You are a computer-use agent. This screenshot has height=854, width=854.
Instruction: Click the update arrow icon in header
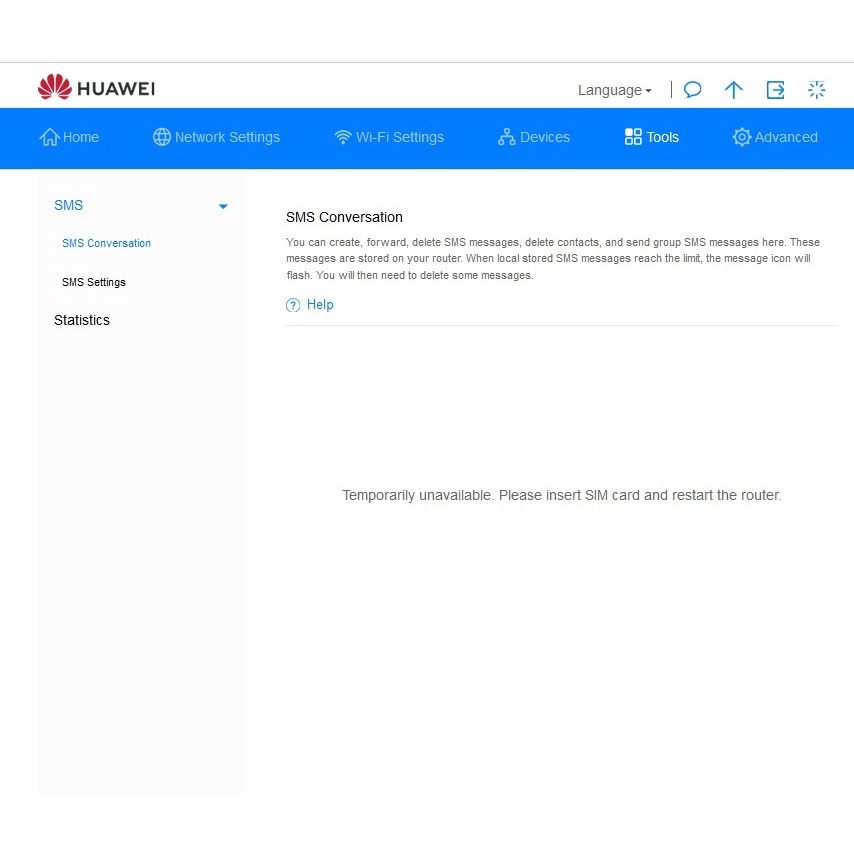coord(734,90)
